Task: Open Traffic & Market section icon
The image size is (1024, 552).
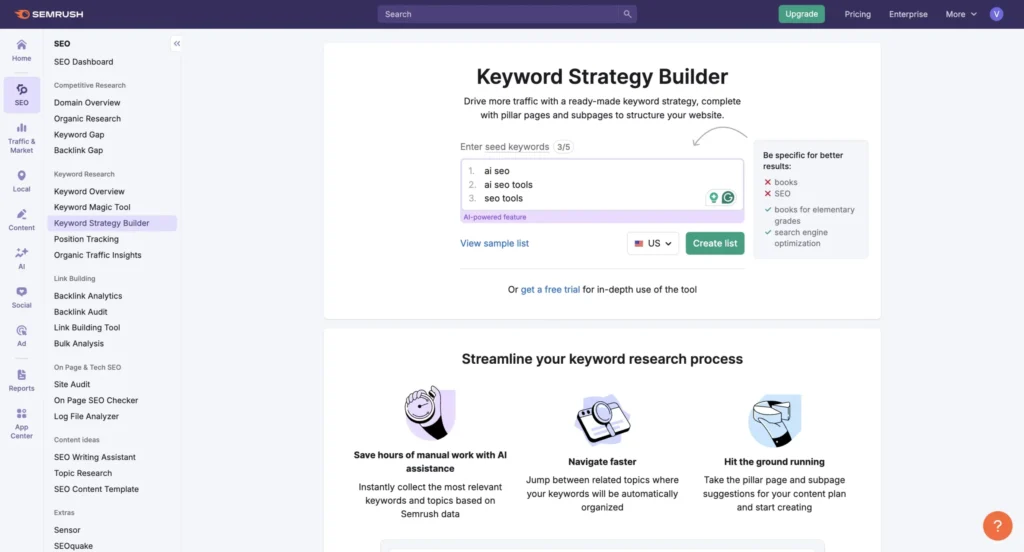Action: [22, 138]
